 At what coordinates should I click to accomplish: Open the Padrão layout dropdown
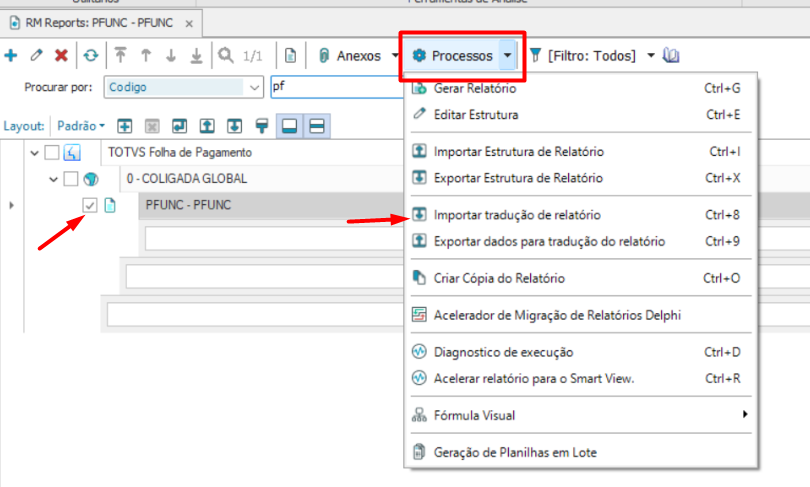click(x=81, y=126)
